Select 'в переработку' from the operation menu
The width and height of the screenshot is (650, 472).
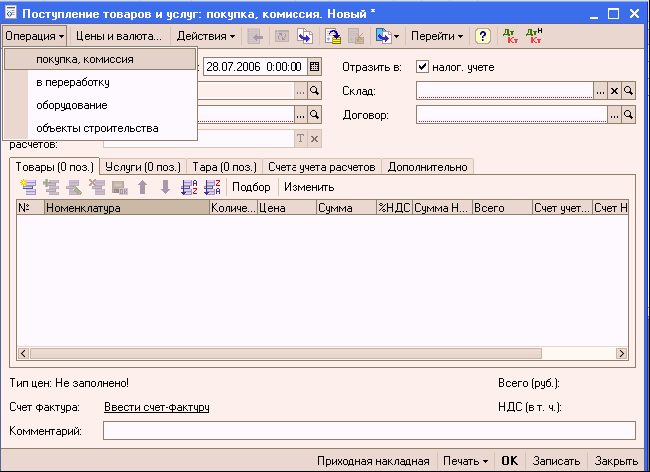[72, 82]
